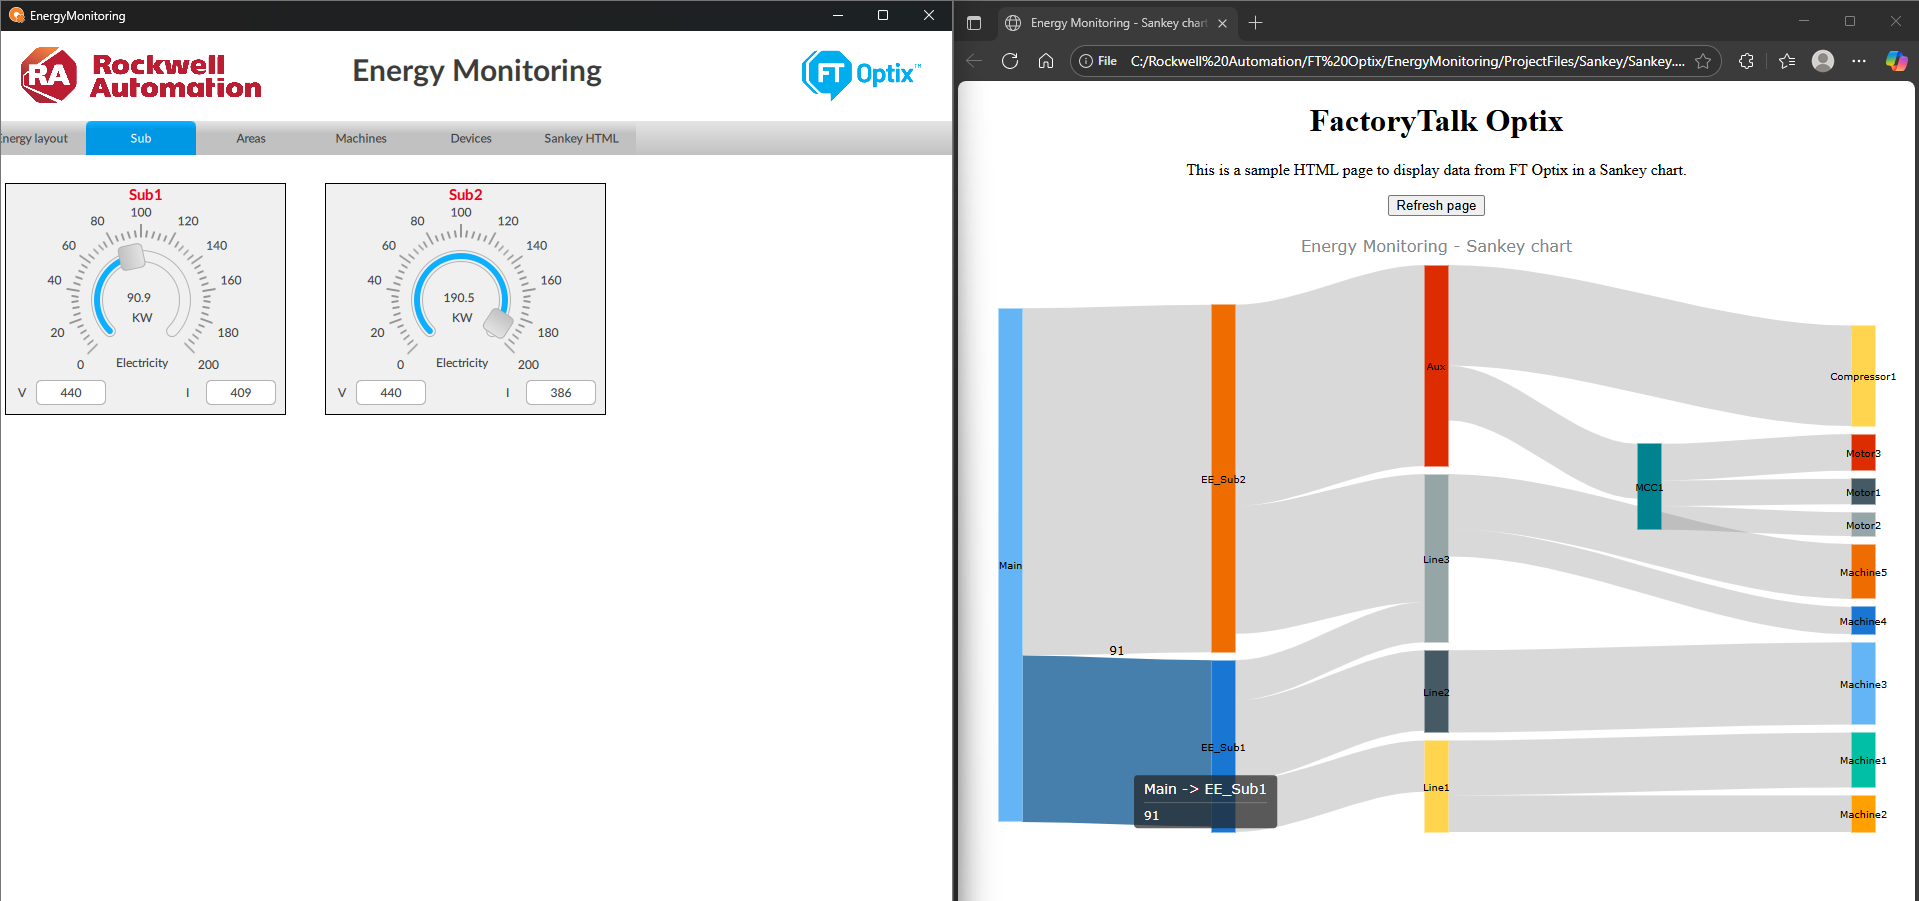
Task: Click the Sub1 gauge knob
Action: pyautogui.click(x=132, y=257)
